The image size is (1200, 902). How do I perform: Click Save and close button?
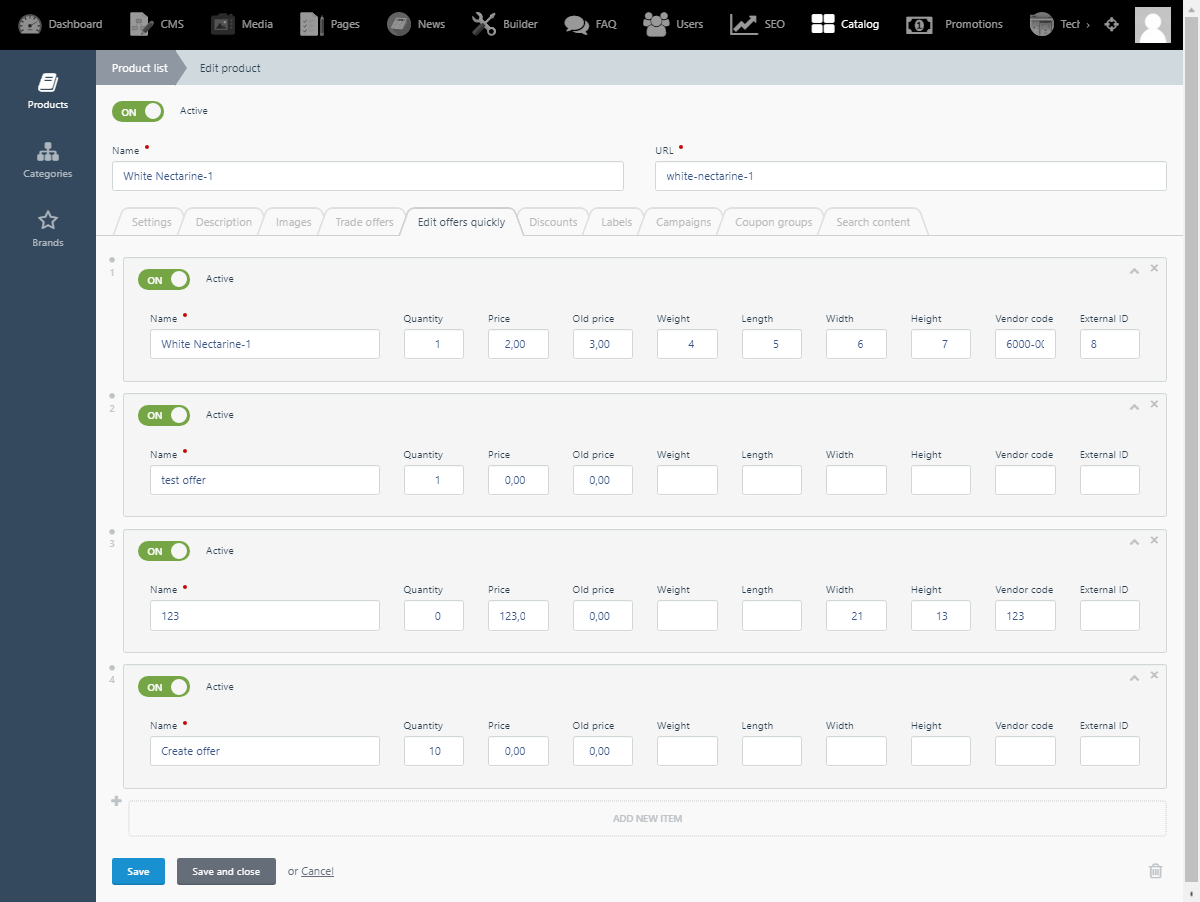pyautogui.click(x=226, y=871)
